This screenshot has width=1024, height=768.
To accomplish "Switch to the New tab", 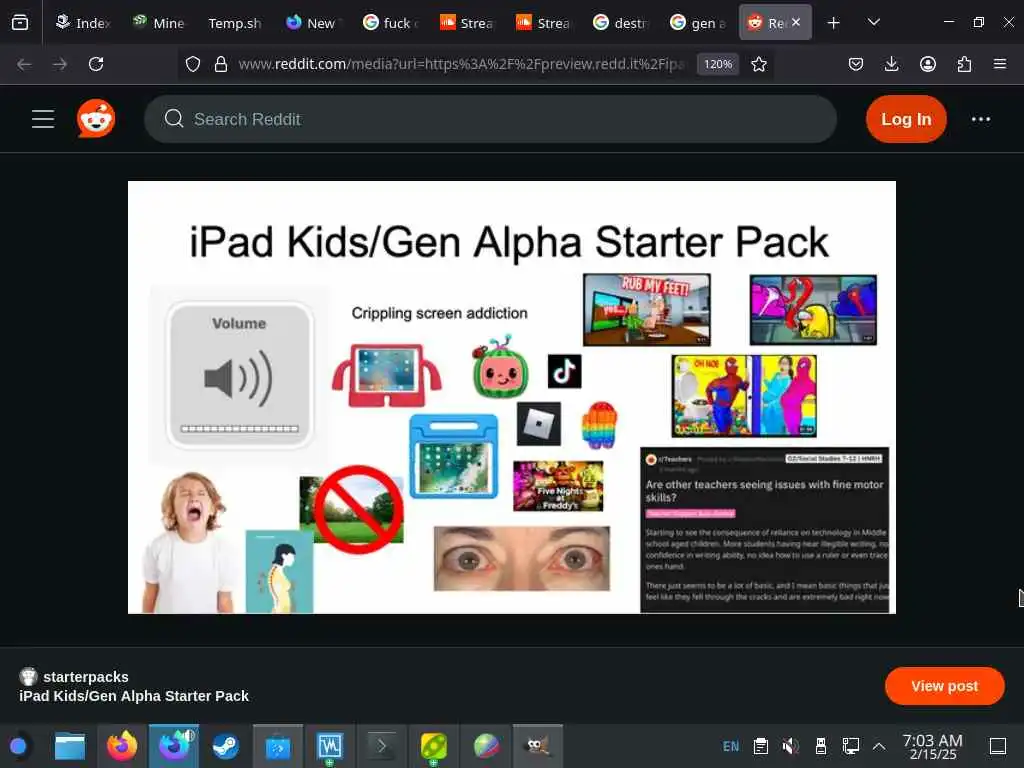I will [x=312, y=23].
